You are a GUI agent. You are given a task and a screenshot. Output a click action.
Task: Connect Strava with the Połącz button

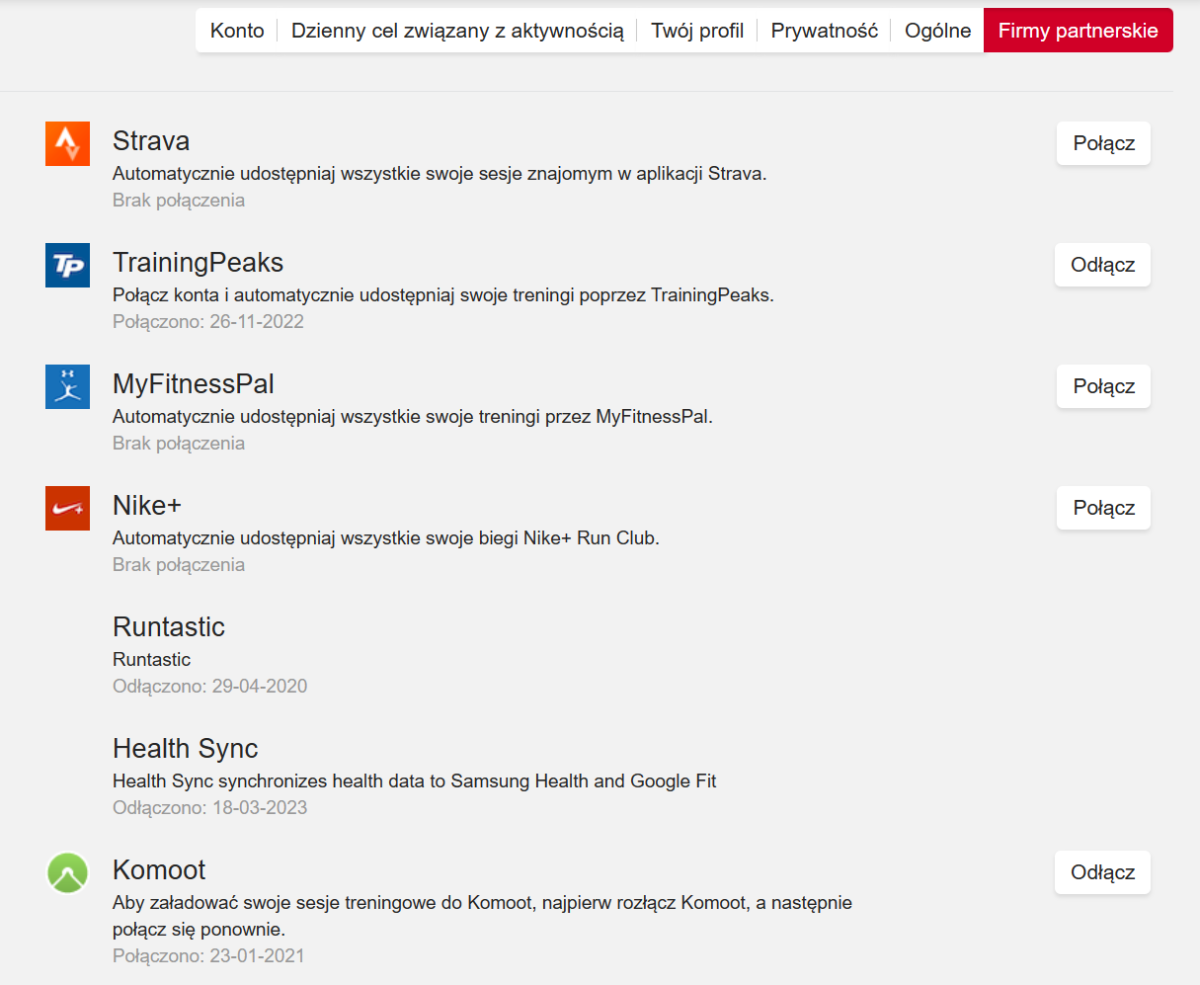[1104, 144]
